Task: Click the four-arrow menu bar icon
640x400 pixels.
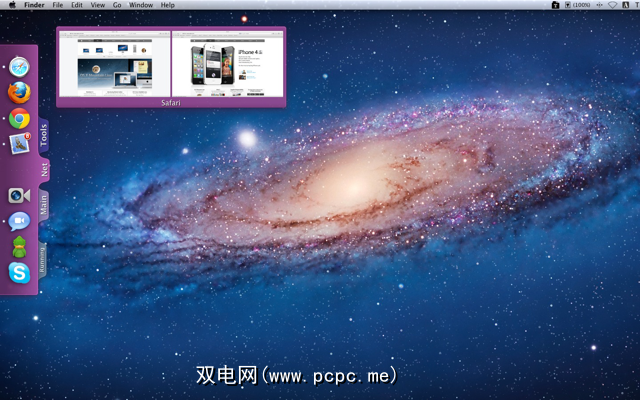Action: (x=600, y=5)
